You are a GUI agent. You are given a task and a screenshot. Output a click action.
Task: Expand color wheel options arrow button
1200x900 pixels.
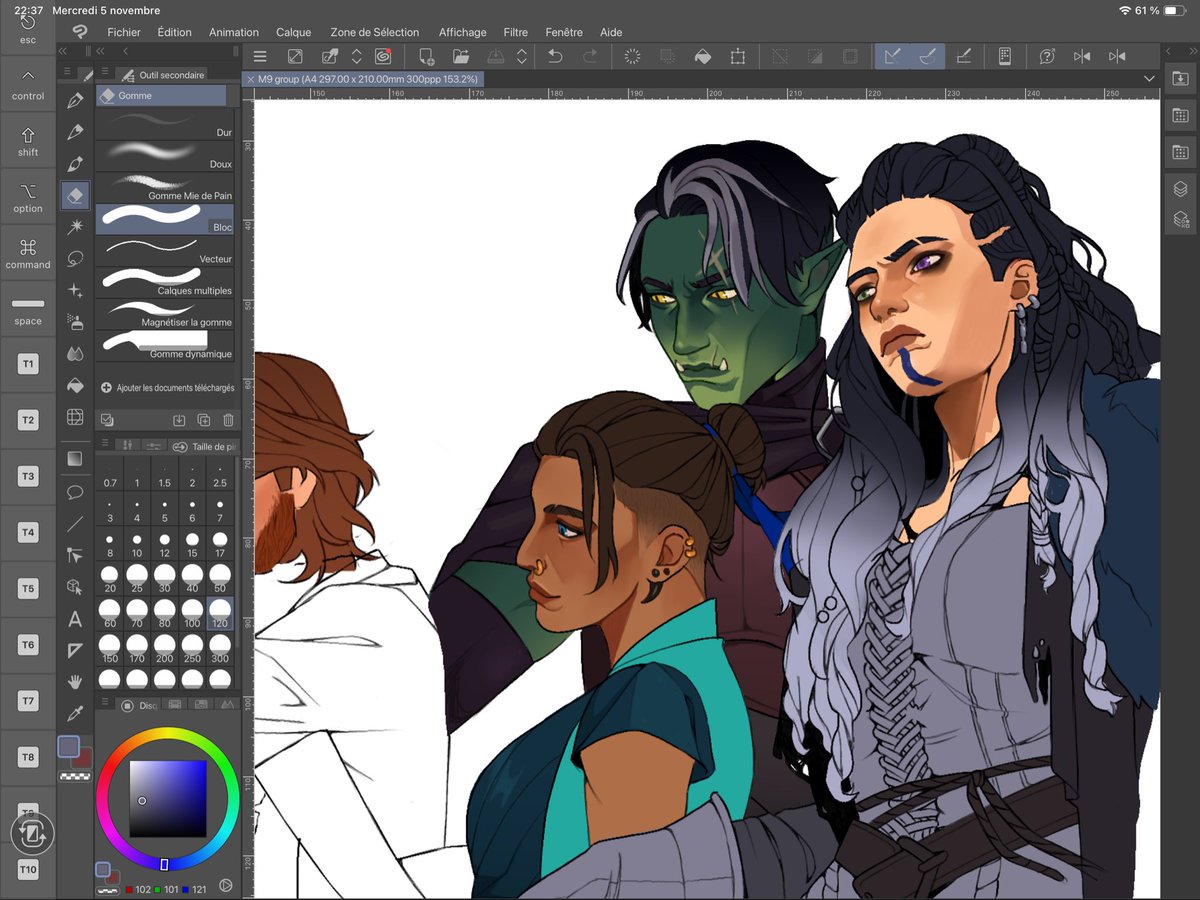225,884
